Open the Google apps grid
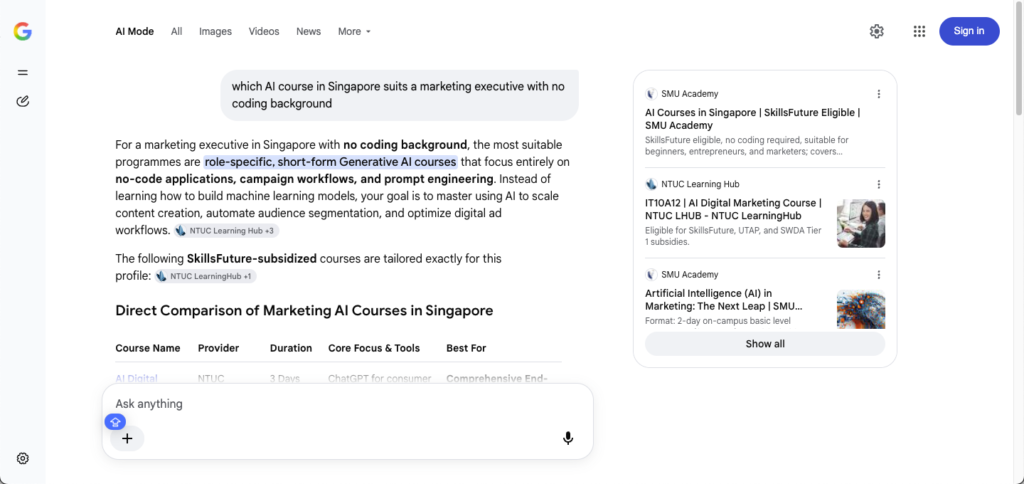The height and width of the screenshot is (484, 1024). [x=920, y=31]
